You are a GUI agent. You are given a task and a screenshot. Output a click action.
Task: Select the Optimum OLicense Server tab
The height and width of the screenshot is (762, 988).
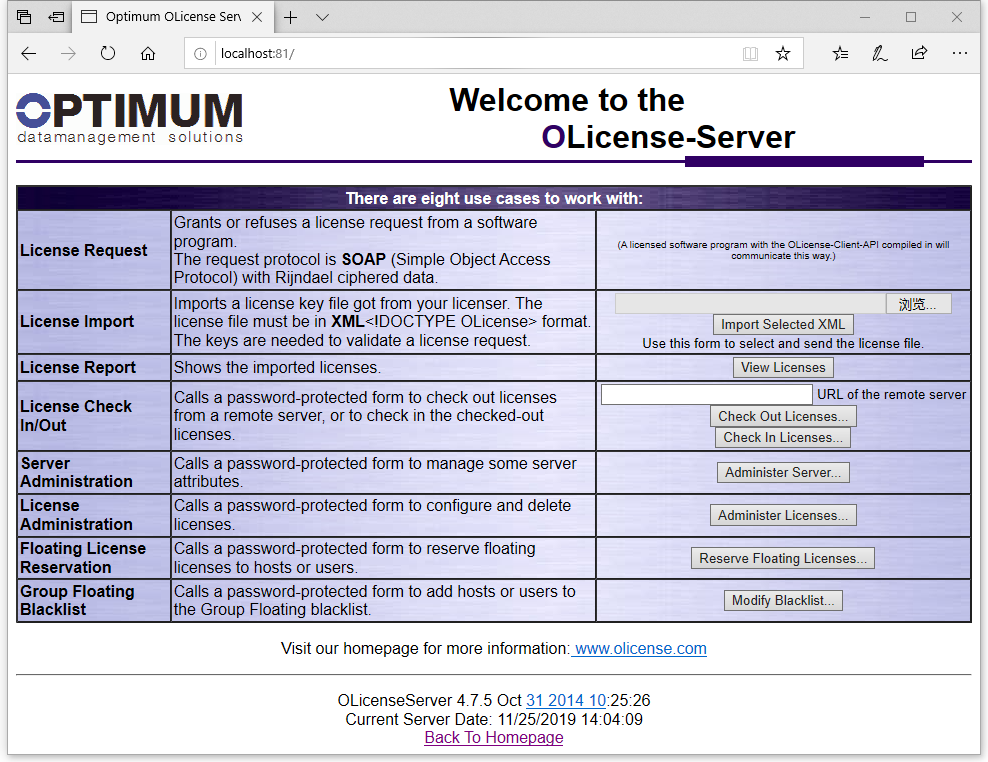pos(171,17)
